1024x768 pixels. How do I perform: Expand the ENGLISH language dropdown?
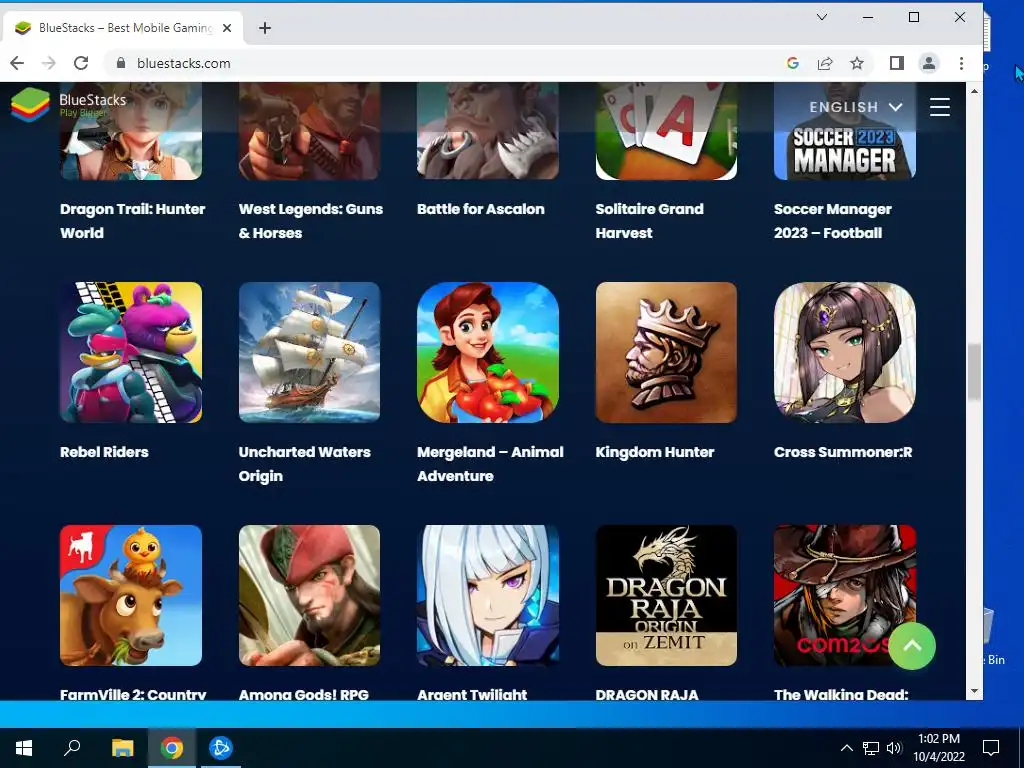(856, 107)
